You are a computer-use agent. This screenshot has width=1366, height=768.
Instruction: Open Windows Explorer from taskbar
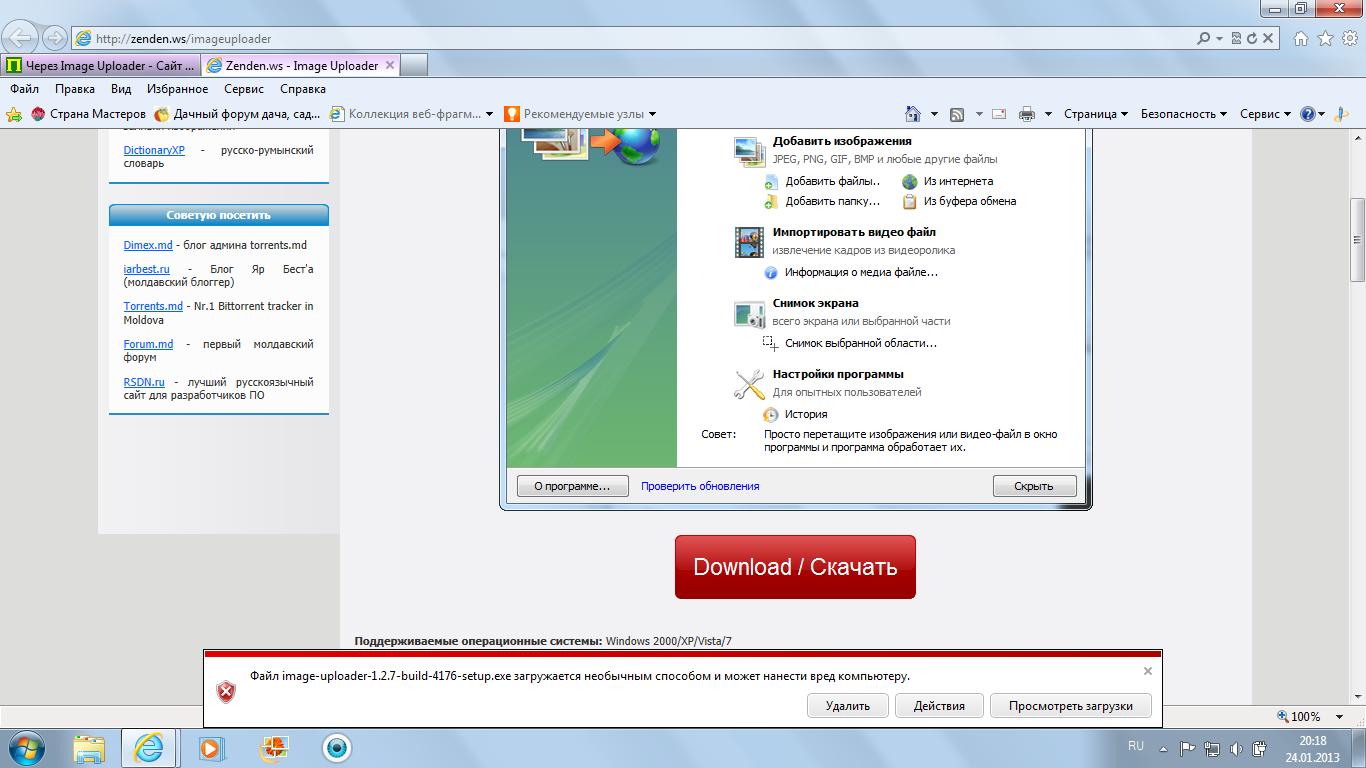tap(89, 748)
